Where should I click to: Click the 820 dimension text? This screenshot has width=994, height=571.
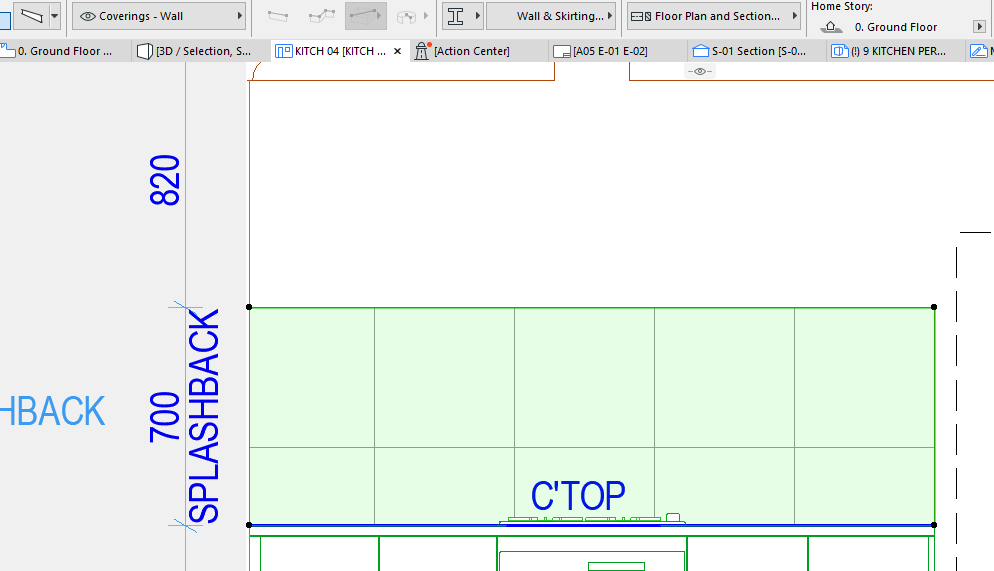point(165,180)
